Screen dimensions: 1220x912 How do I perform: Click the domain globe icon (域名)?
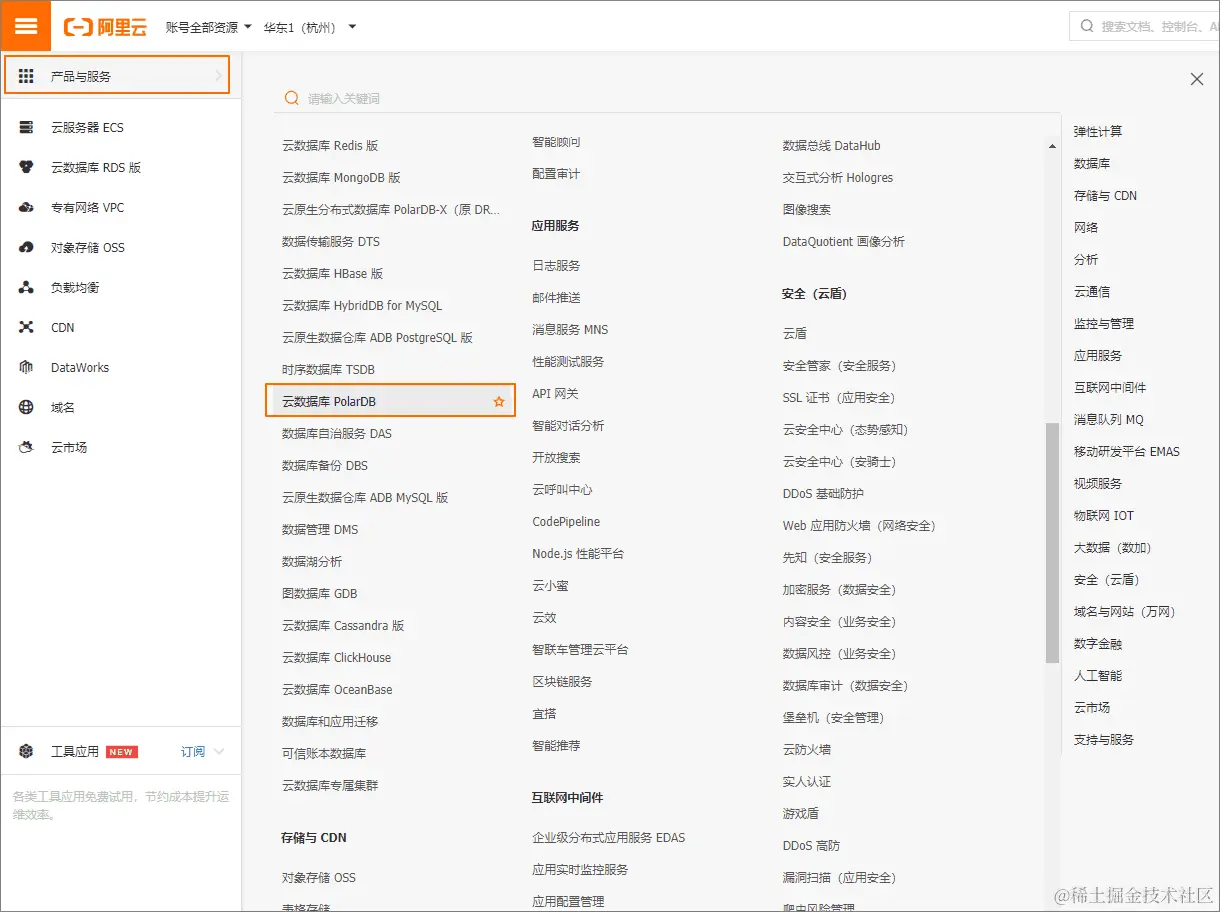[27, 407]
